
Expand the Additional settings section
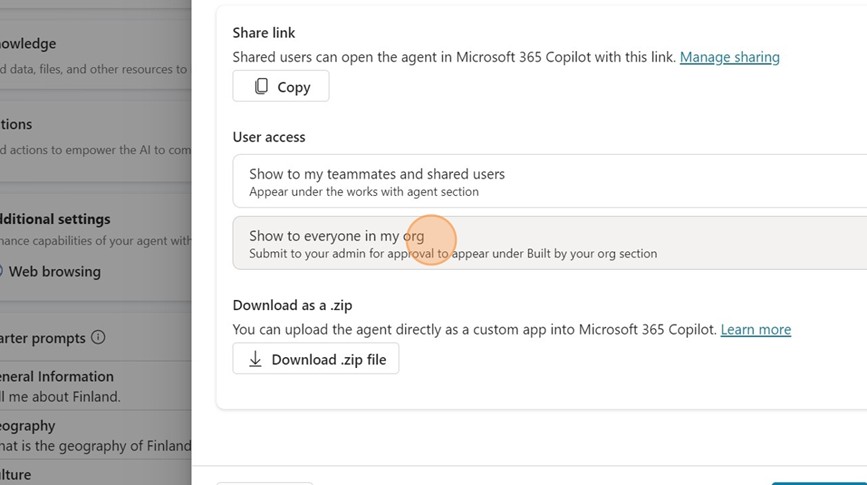pos(55,219)
